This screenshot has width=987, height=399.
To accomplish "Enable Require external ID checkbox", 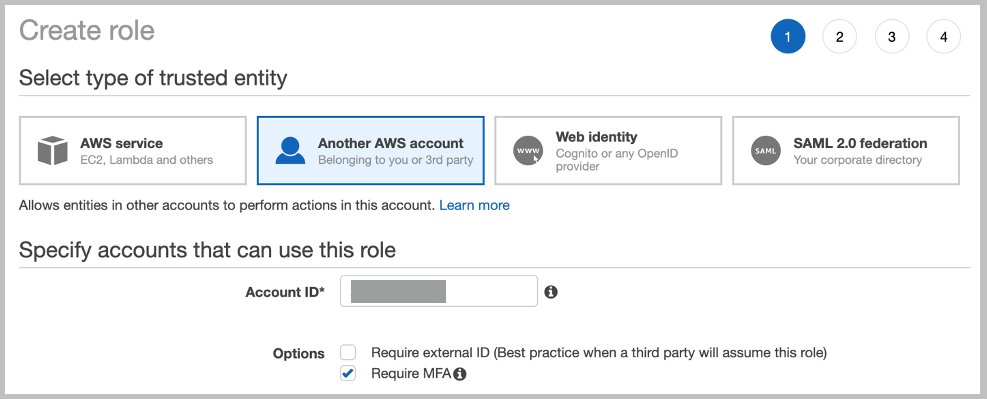I will [348, 352].
